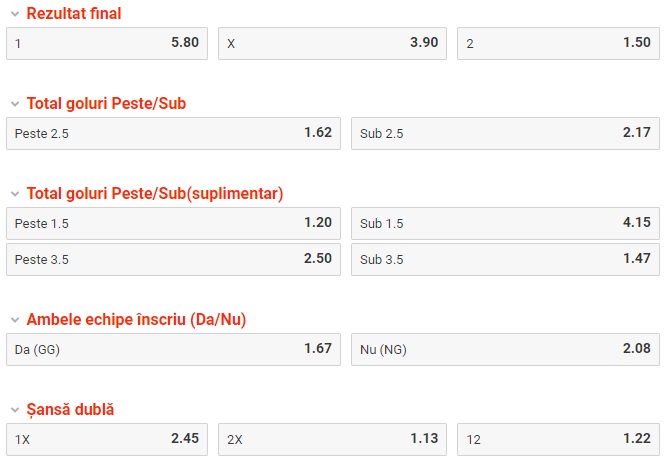Viewport: 669px width, 465px height.
Task: Select double chance 1X at 2.45
Action: click(107, 439)
